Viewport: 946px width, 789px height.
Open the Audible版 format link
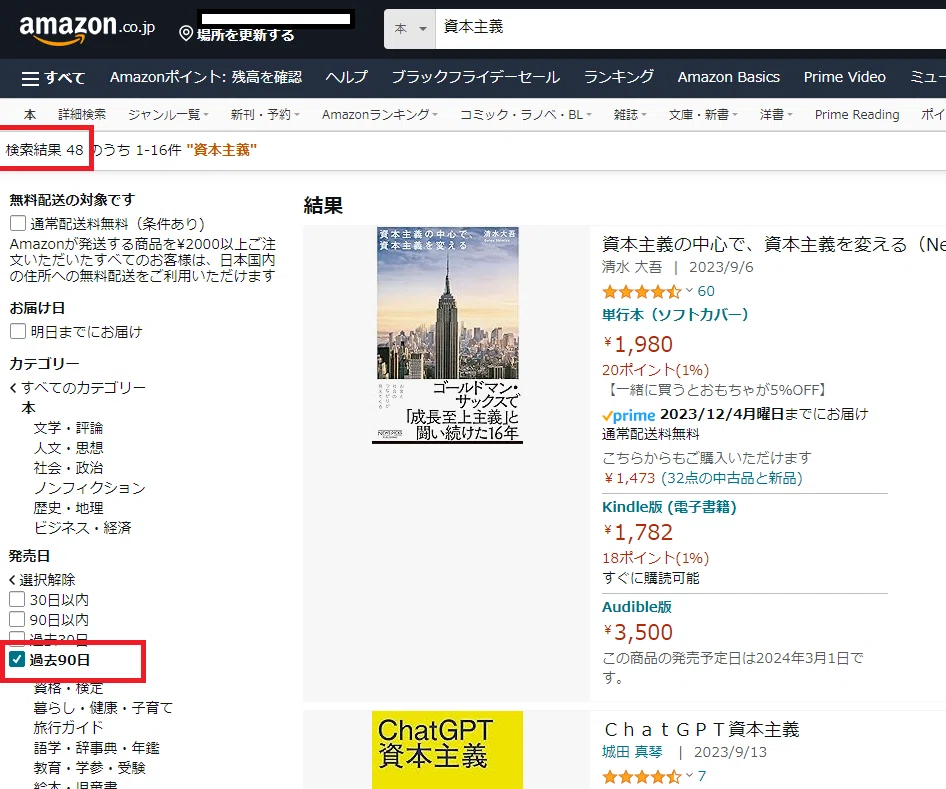coord(636,607)
